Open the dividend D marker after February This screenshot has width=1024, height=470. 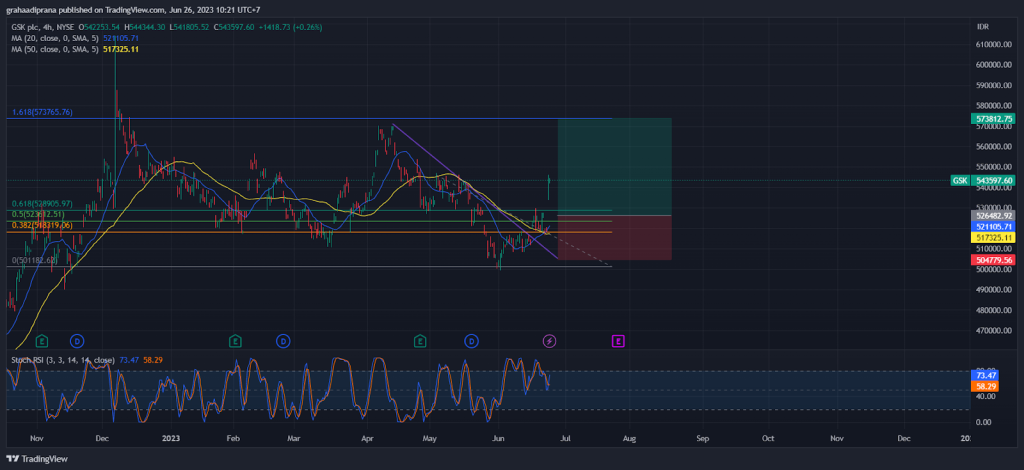(x=283, y=341)
